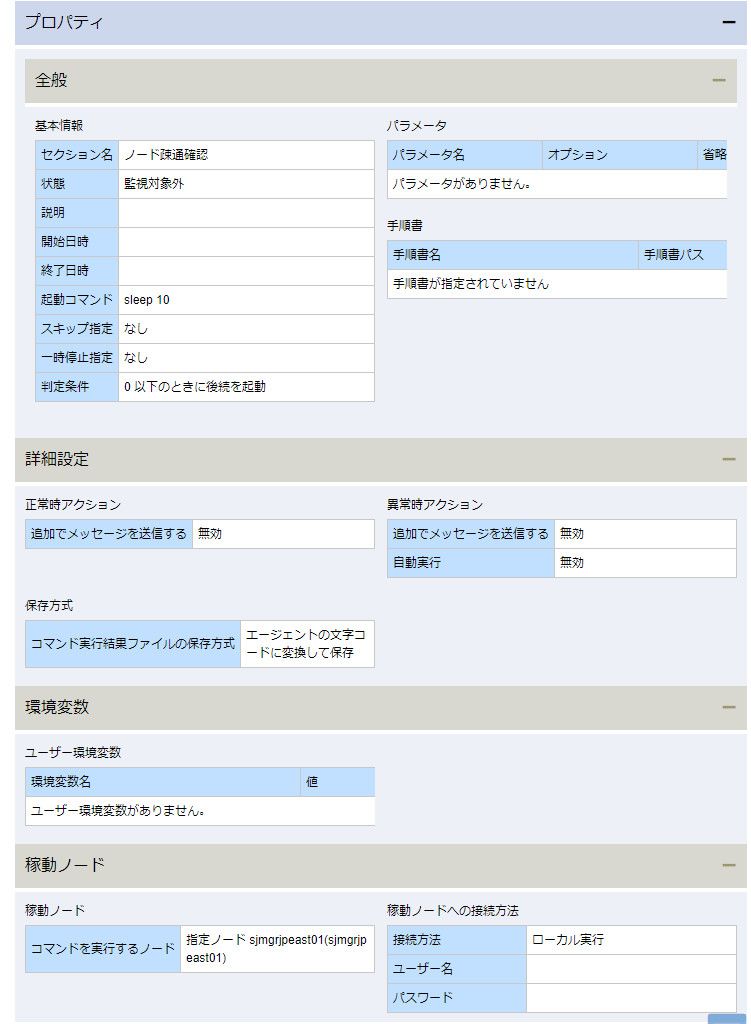Click the 手順書名 column header
The image size is (751, 1024).
[512, 255]
